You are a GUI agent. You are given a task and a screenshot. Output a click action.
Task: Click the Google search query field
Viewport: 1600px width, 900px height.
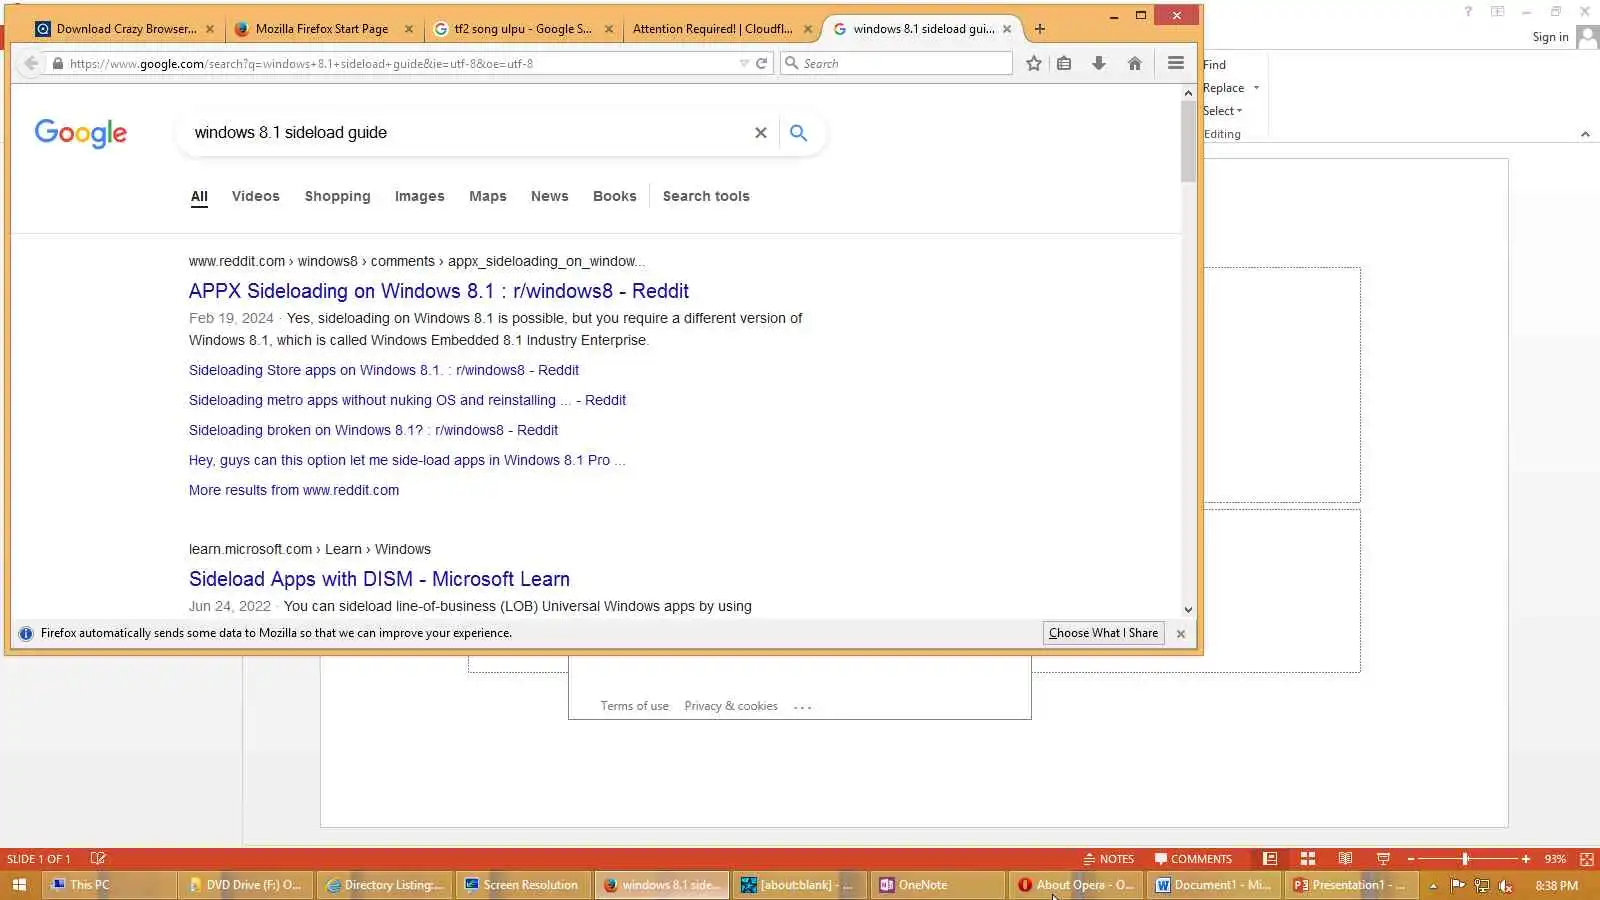click(x=466, y=132)
